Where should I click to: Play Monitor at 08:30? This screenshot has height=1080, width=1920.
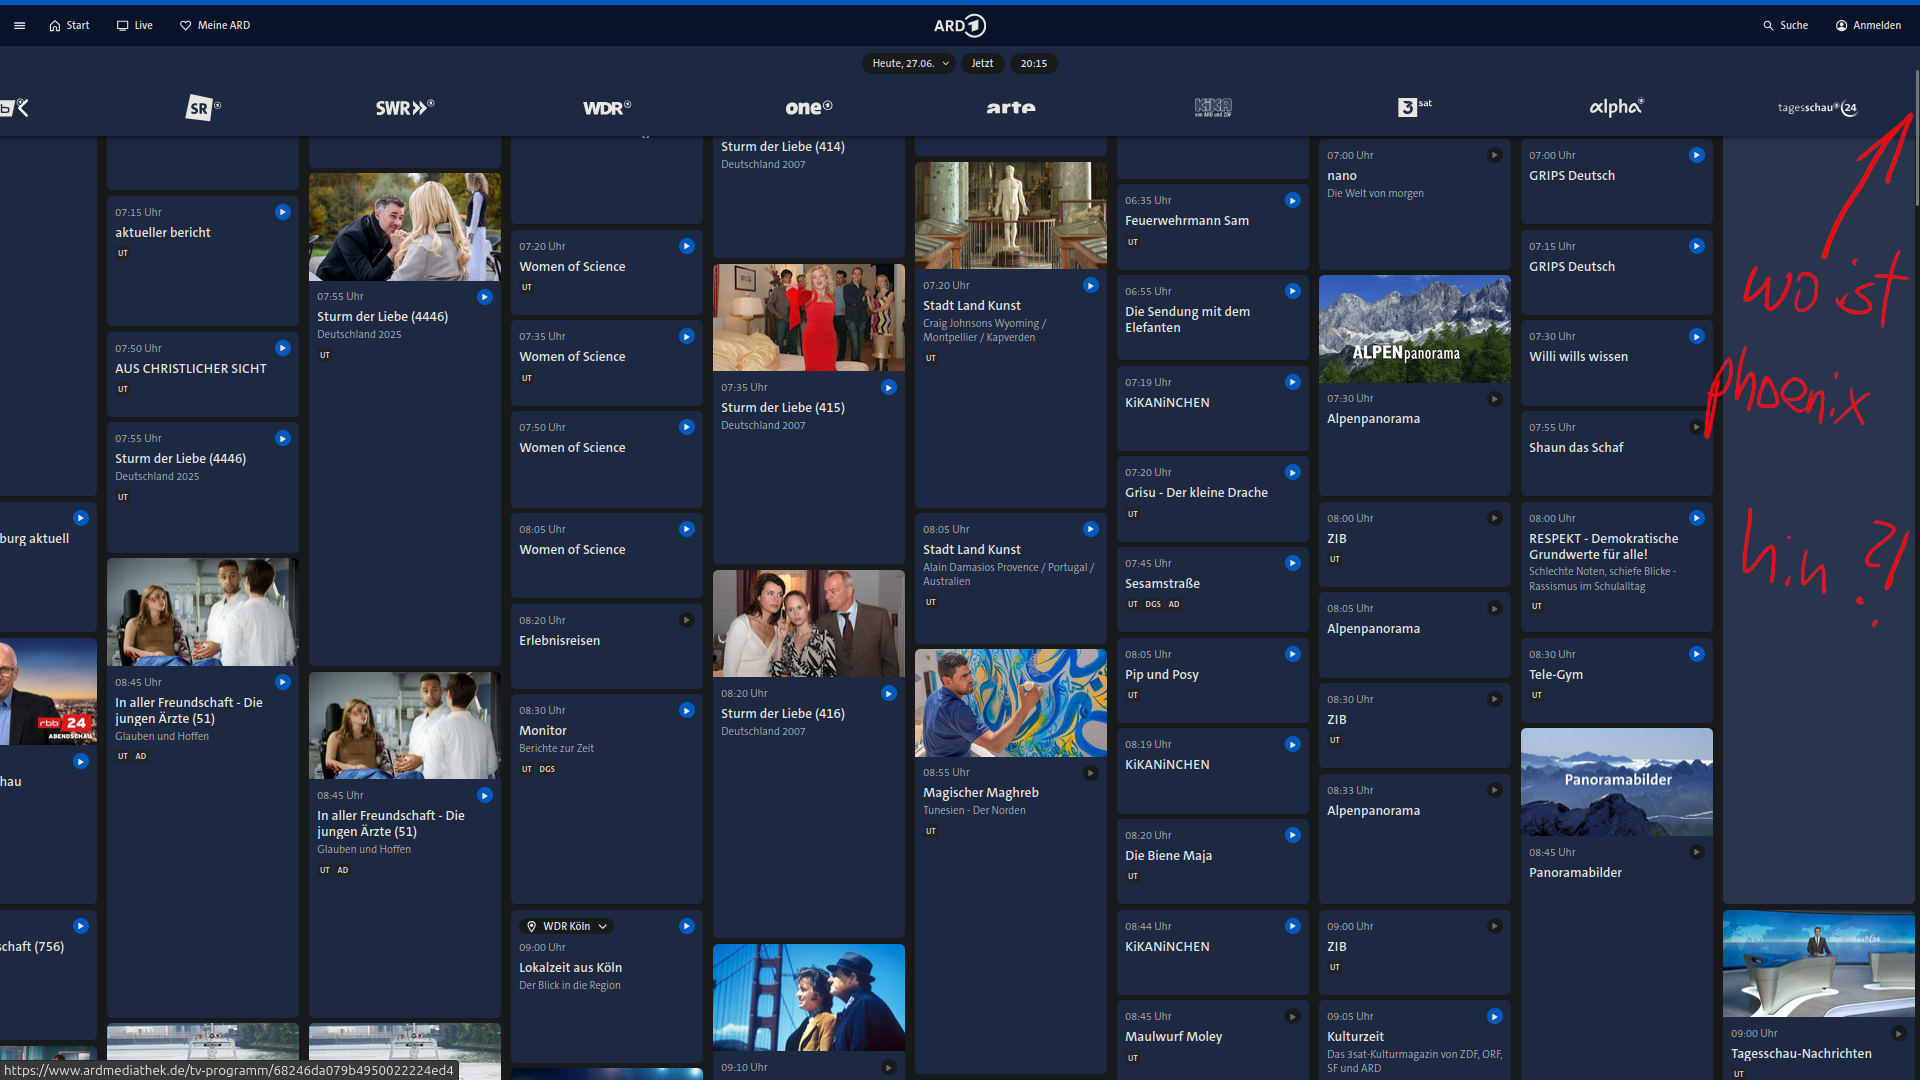[687, 710]
